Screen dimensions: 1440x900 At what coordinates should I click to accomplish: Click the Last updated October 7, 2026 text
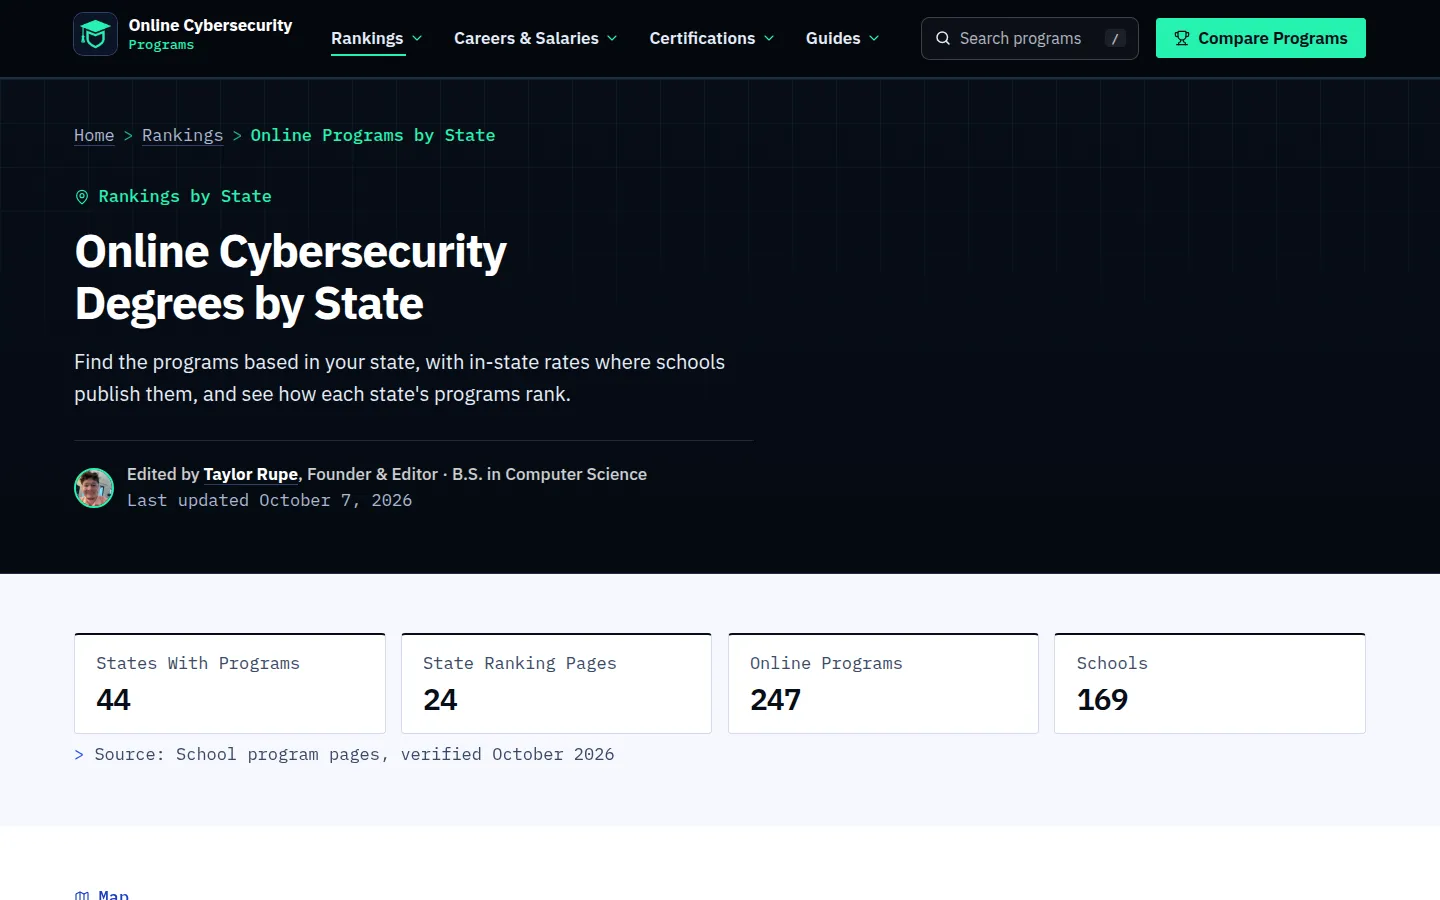pos(269,500)
